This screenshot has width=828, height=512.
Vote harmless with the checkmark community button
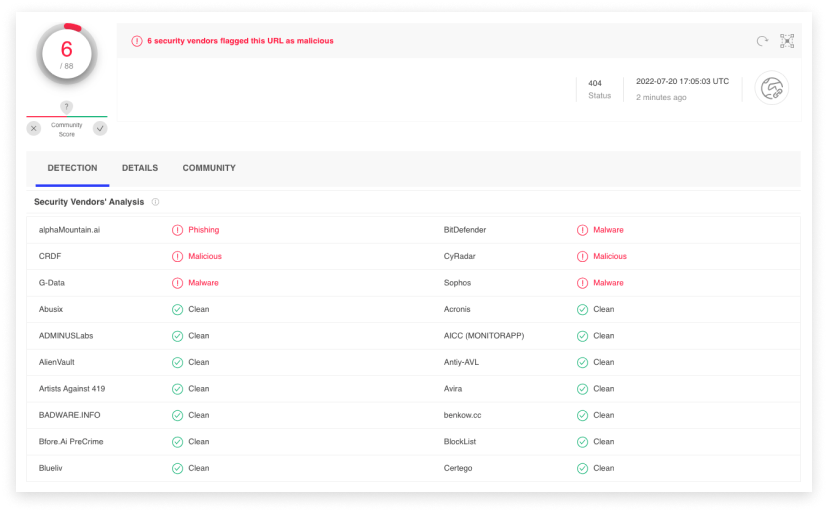tap(100, 128)
